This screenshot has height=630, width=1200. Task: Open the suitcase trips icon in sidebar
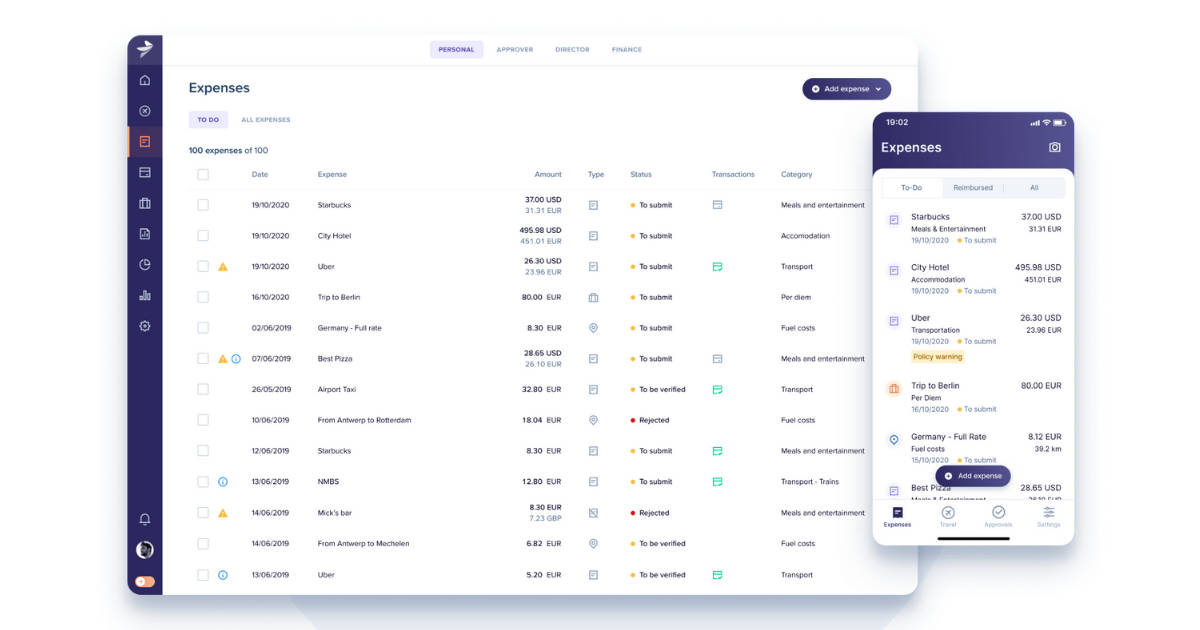tap(145, 203)
